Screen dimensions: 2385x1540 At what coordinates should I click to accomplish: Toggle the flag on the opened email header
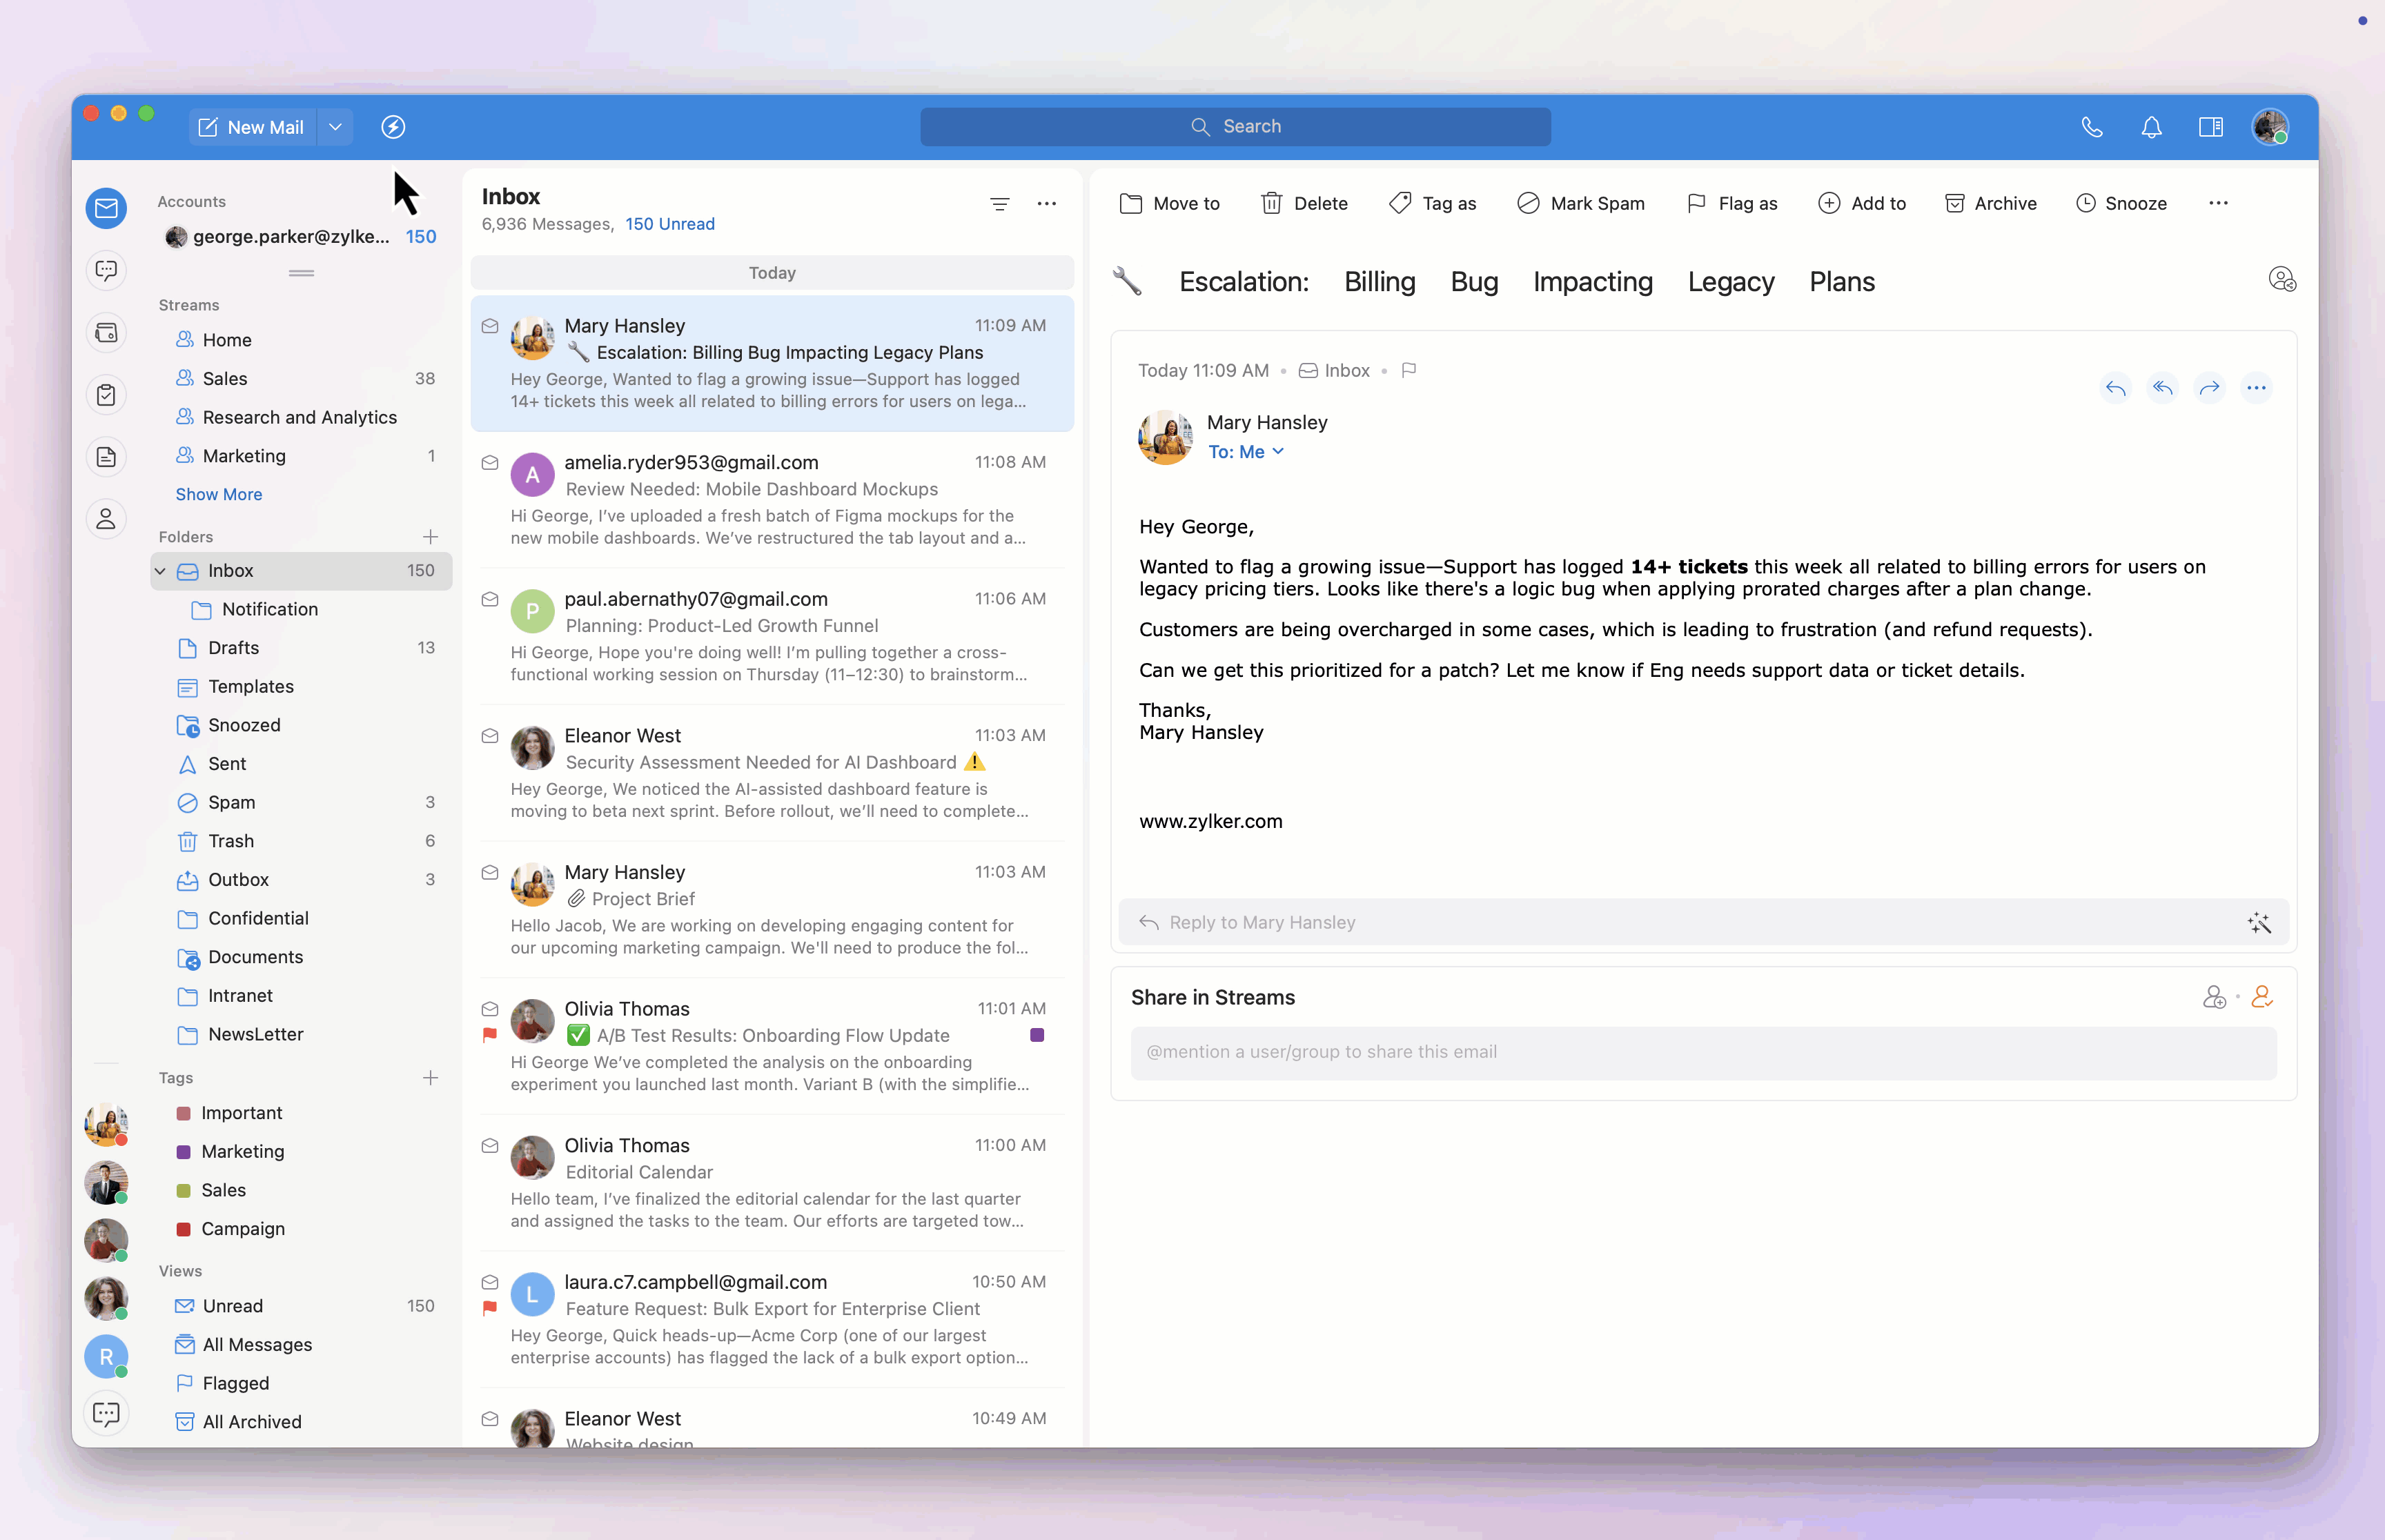[x=1409, y=371]
